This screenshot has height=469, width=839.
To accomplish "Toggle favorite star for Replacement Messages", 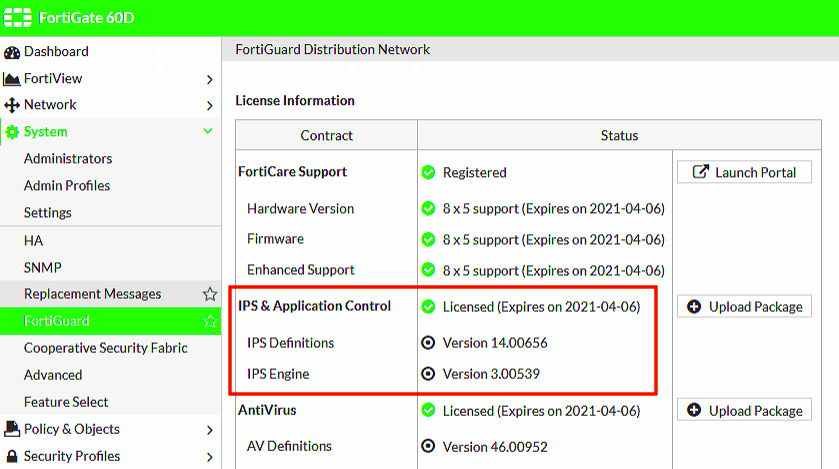I will point(210,294).
